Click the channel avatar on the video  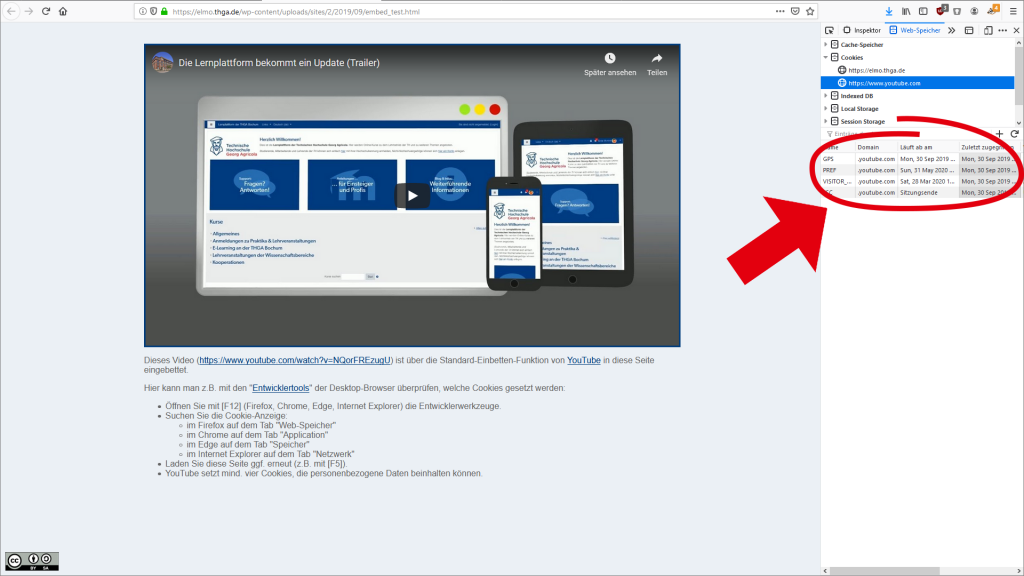click(163, 63)
